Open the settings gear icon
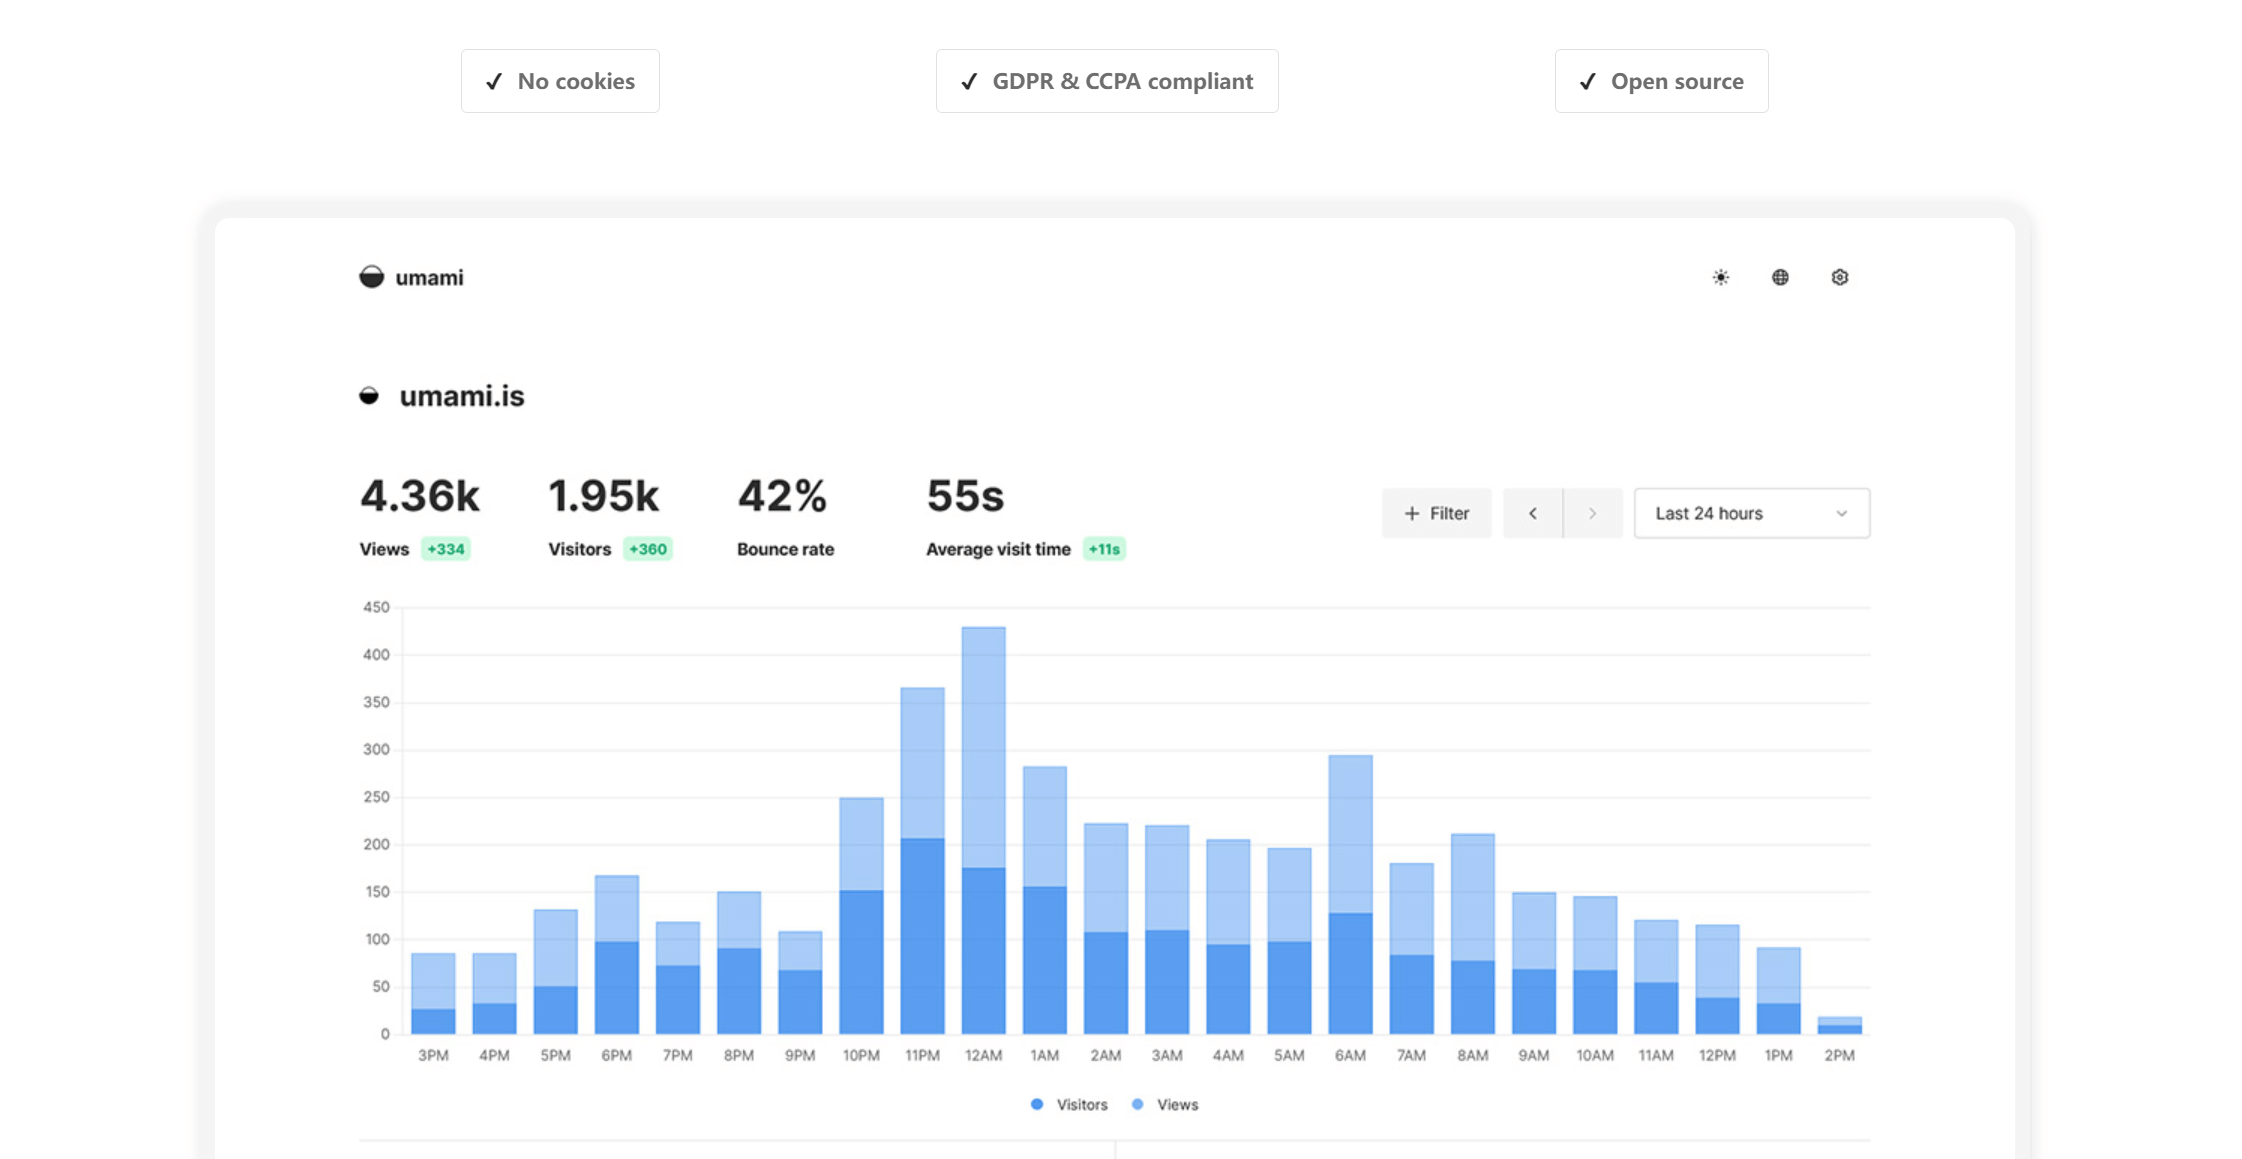 1839,277
